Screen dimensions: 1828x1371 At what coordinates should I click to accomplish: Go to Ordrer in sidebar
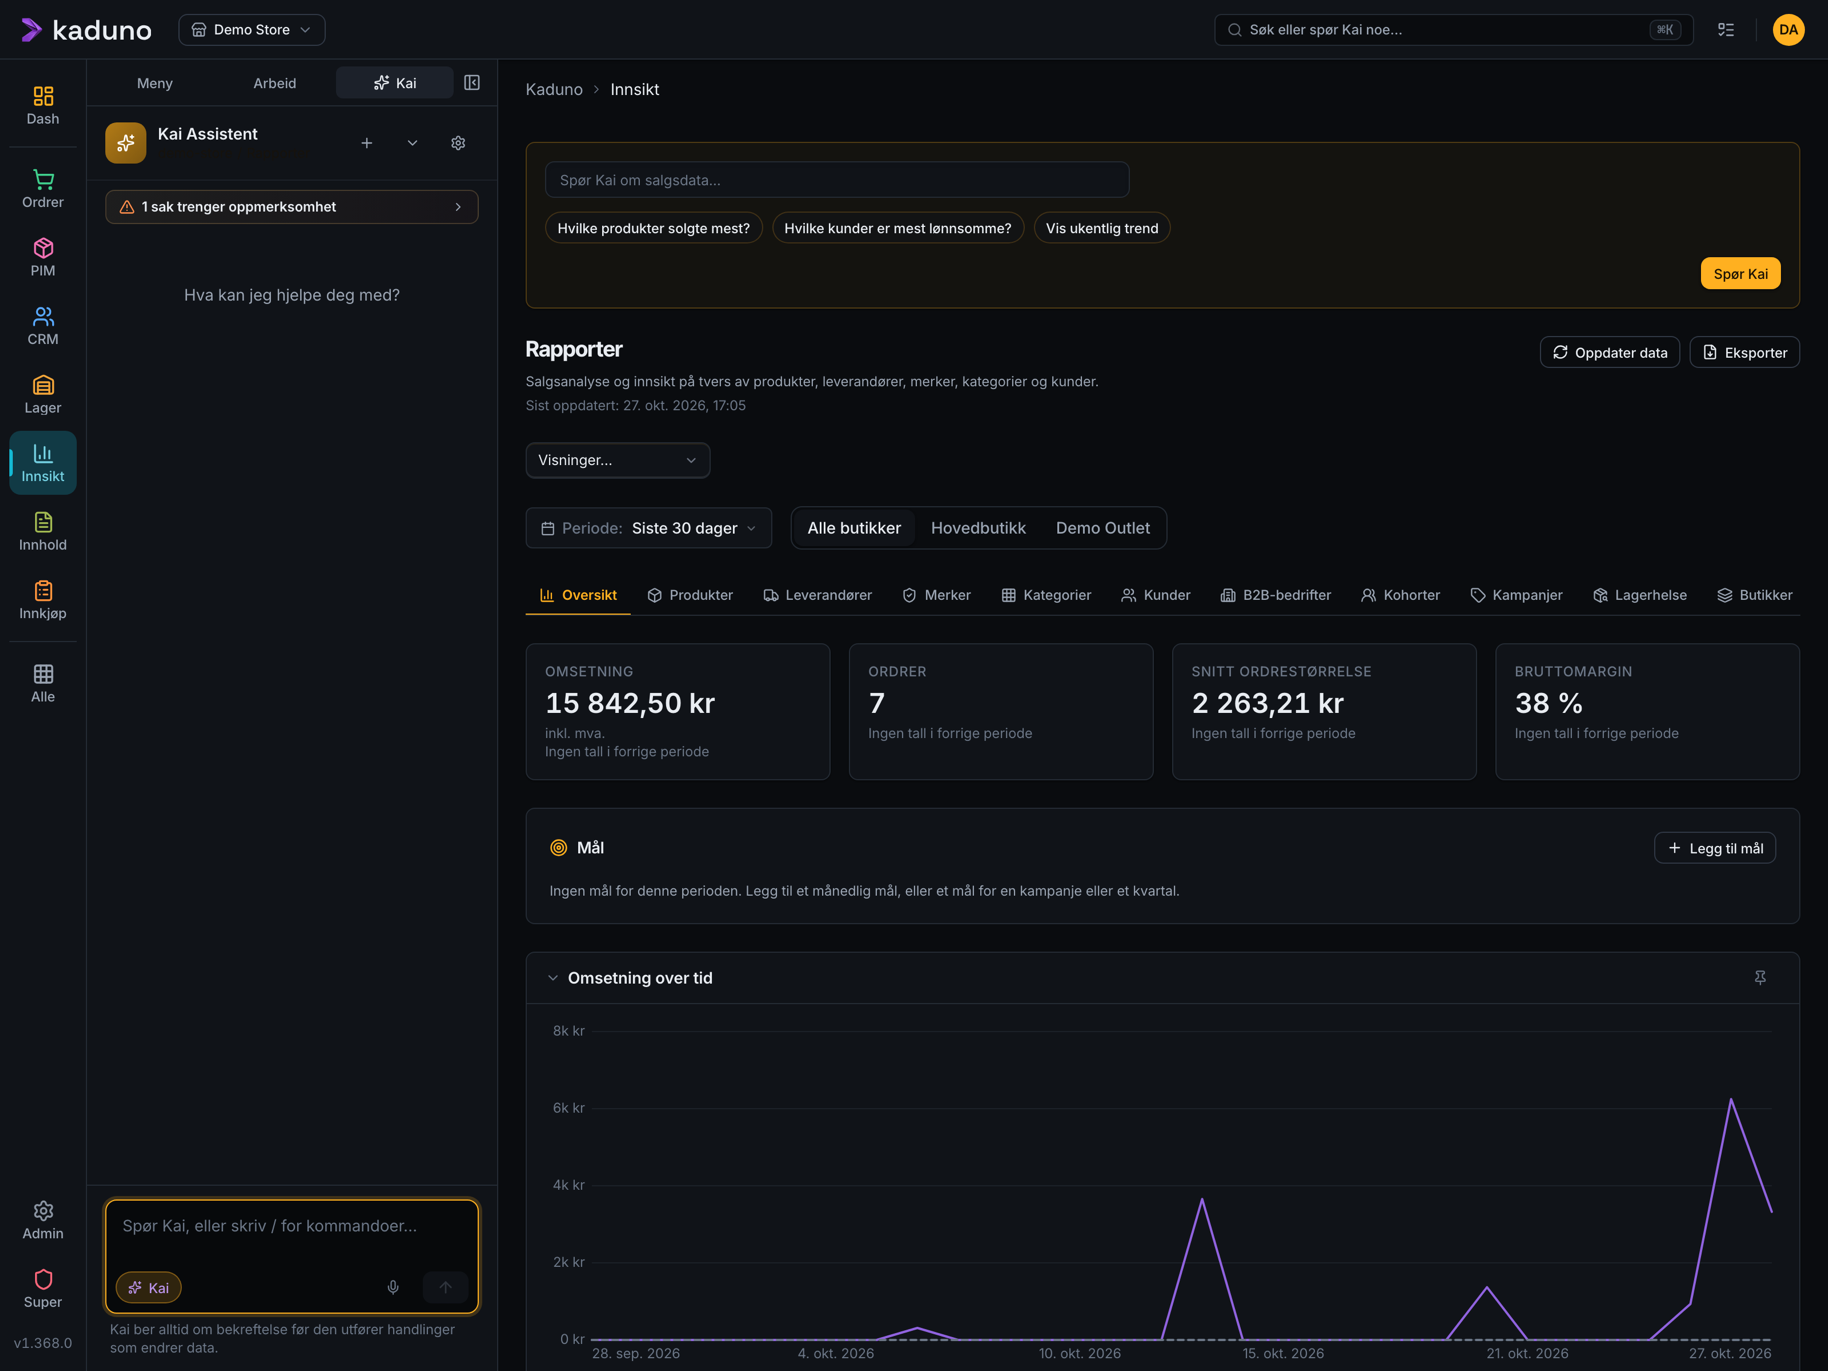coord(43,189)
